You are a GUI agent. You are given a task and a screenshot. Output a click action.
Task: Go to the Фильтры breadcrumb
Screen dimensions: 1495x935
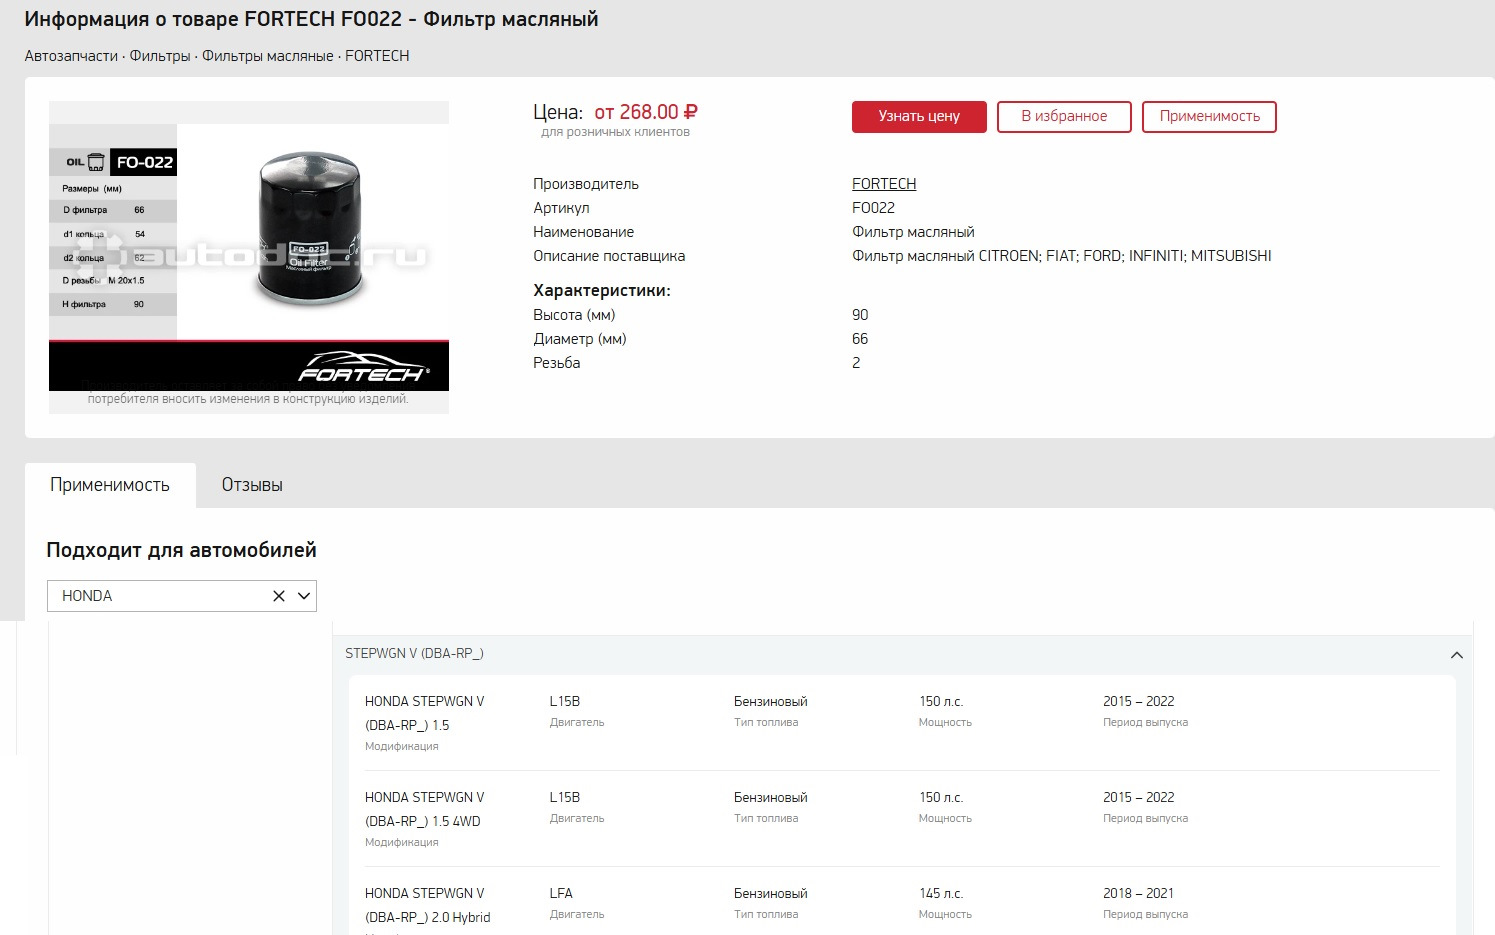pos(160,56)
